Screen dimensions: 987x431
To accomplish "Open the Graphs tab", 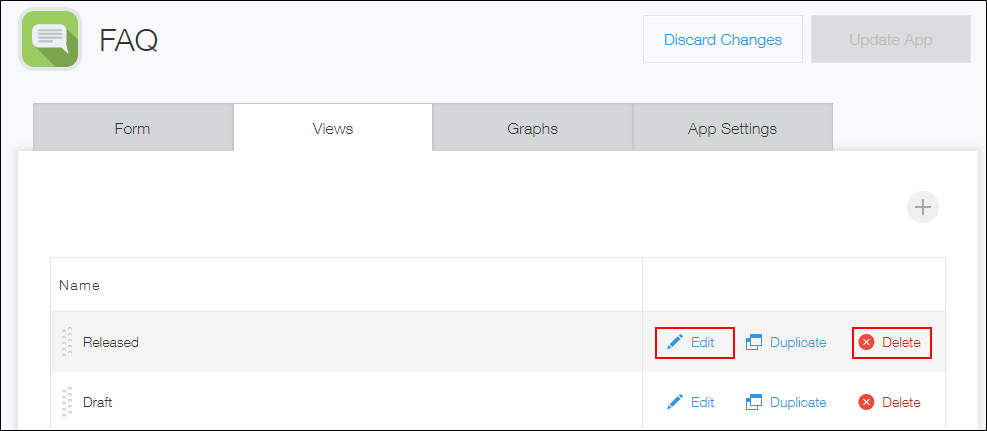I will [x=532, y=128].
